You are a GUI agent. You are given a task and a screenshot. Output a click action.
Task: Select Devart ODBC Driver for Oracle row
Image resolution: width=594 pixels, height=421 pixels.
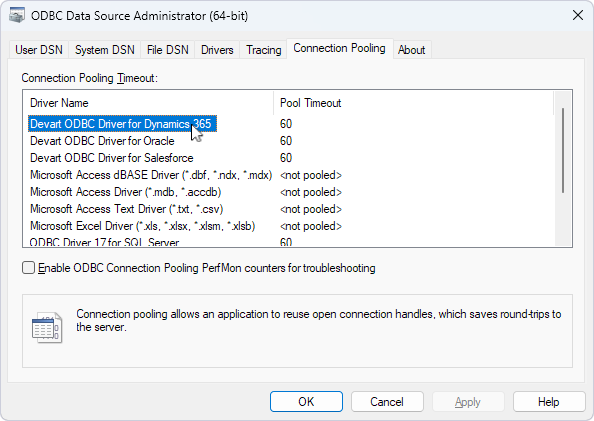[x=102, y=141]
